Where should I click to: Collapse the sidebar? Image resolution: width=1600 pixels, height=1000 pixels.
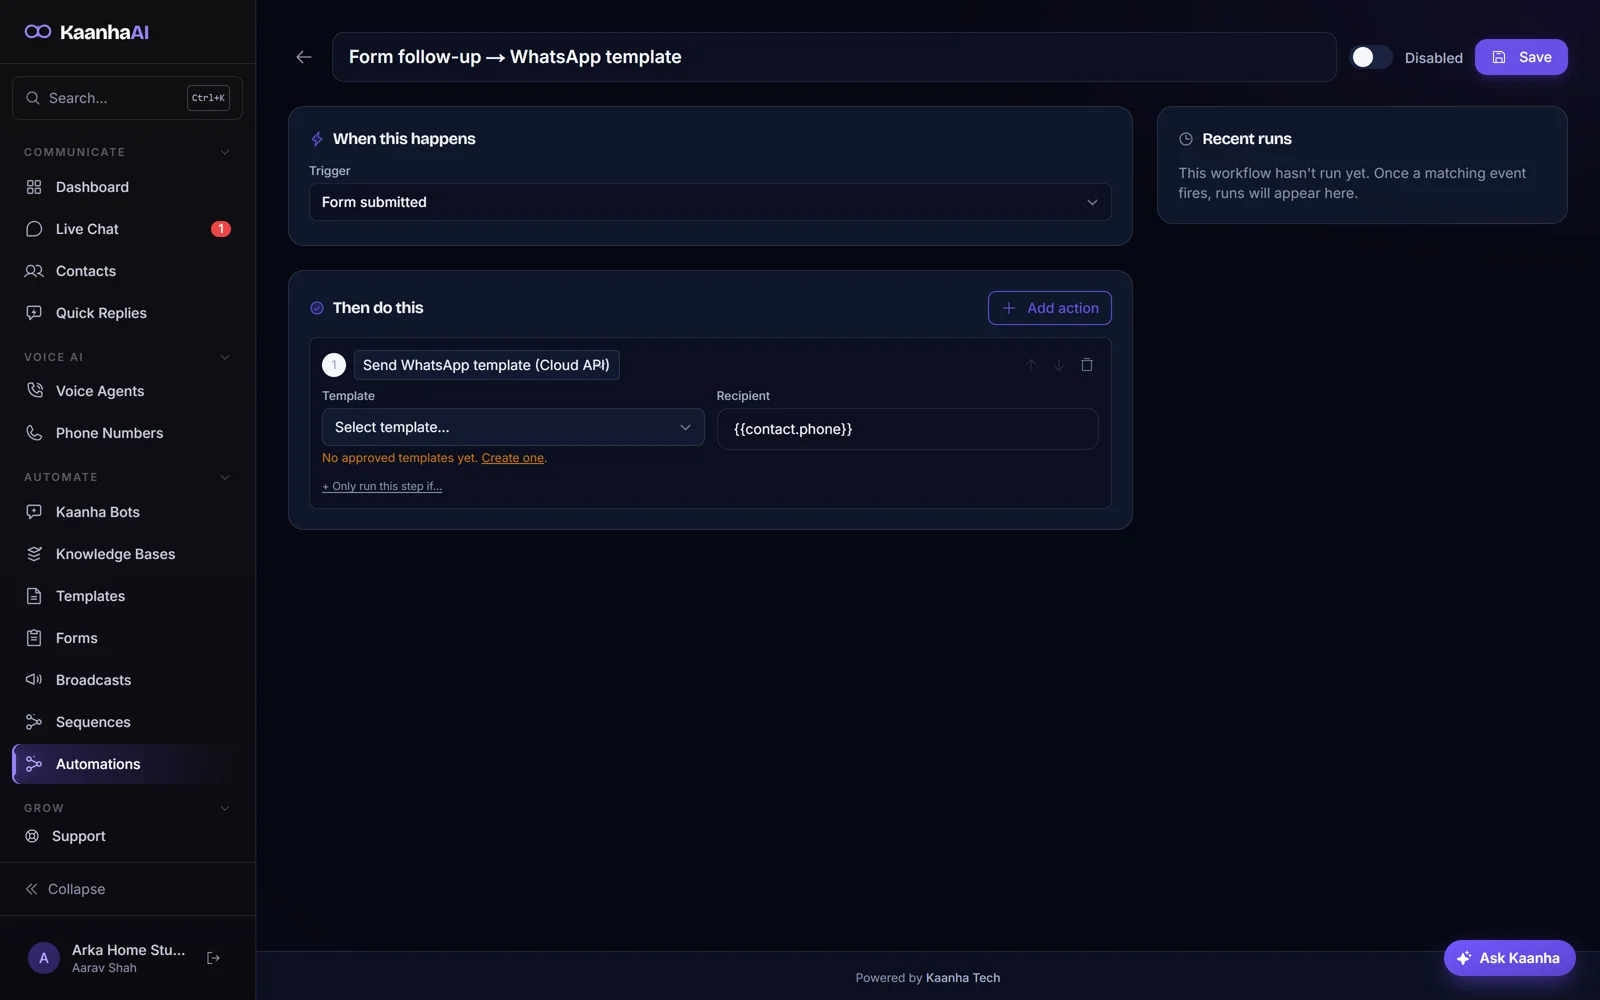click(x=65, y=889)
